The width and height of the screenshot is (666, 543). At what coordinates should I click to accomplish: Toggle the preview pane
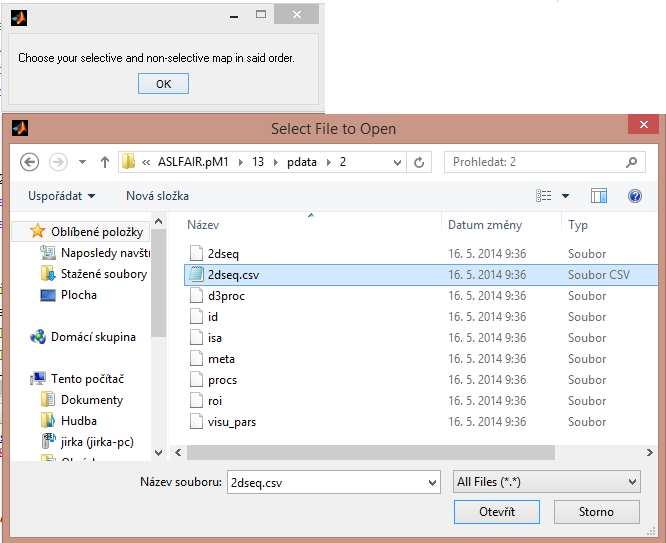pos(599,196)
